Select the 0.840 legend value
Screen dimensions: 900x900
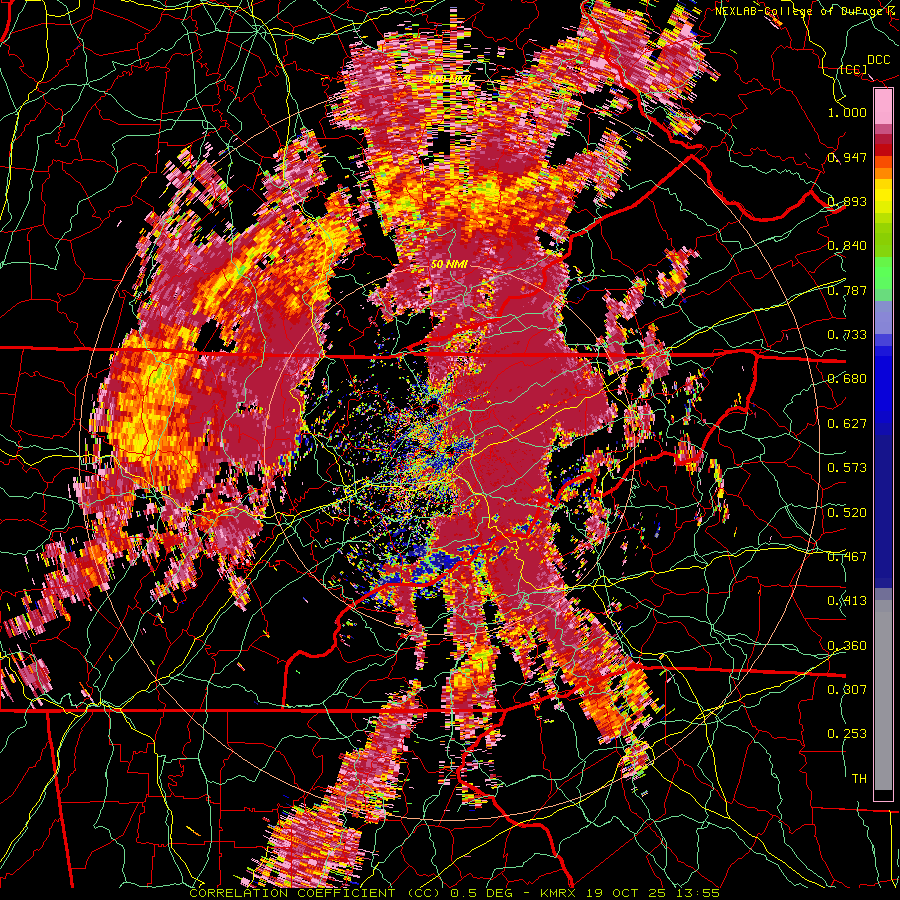(x=847, y=246)
